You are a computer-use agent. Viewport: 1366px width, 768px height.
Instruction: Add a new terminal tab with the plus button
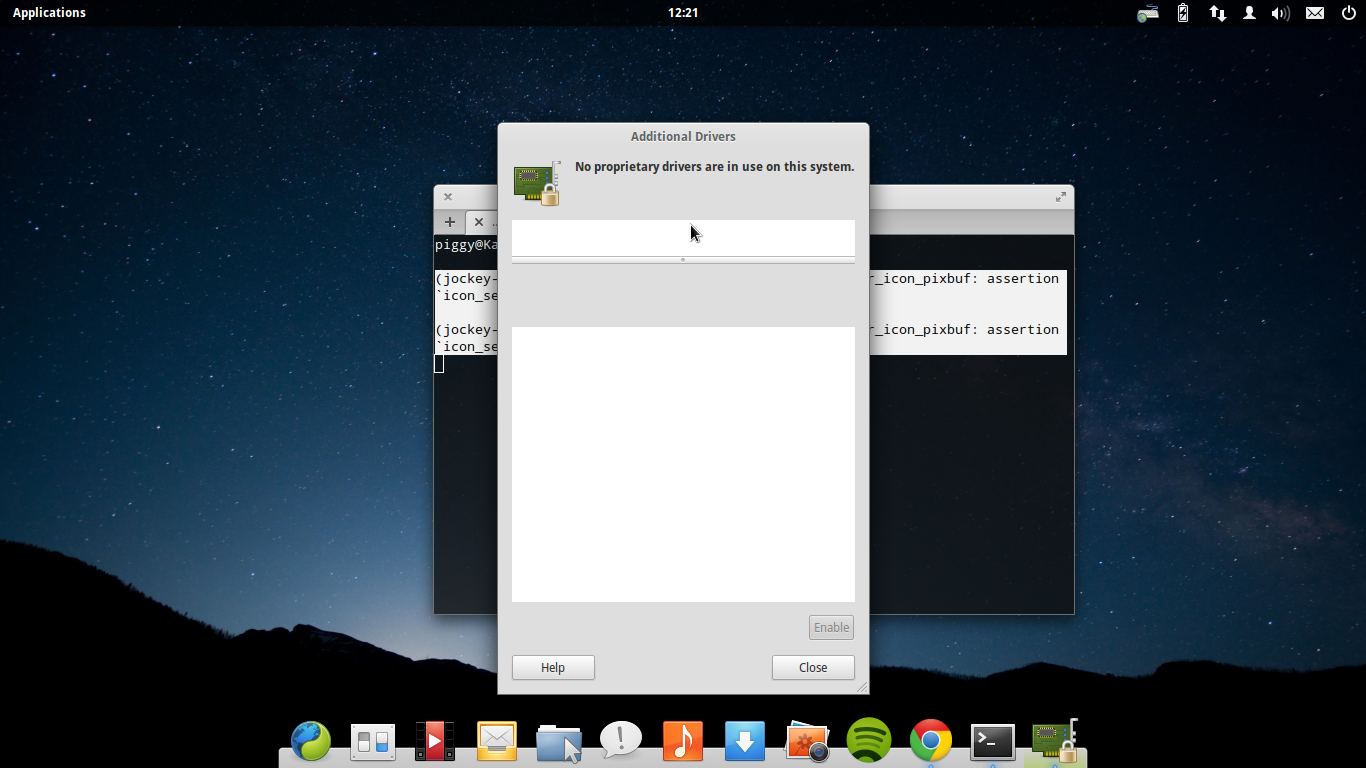(450, 222)
